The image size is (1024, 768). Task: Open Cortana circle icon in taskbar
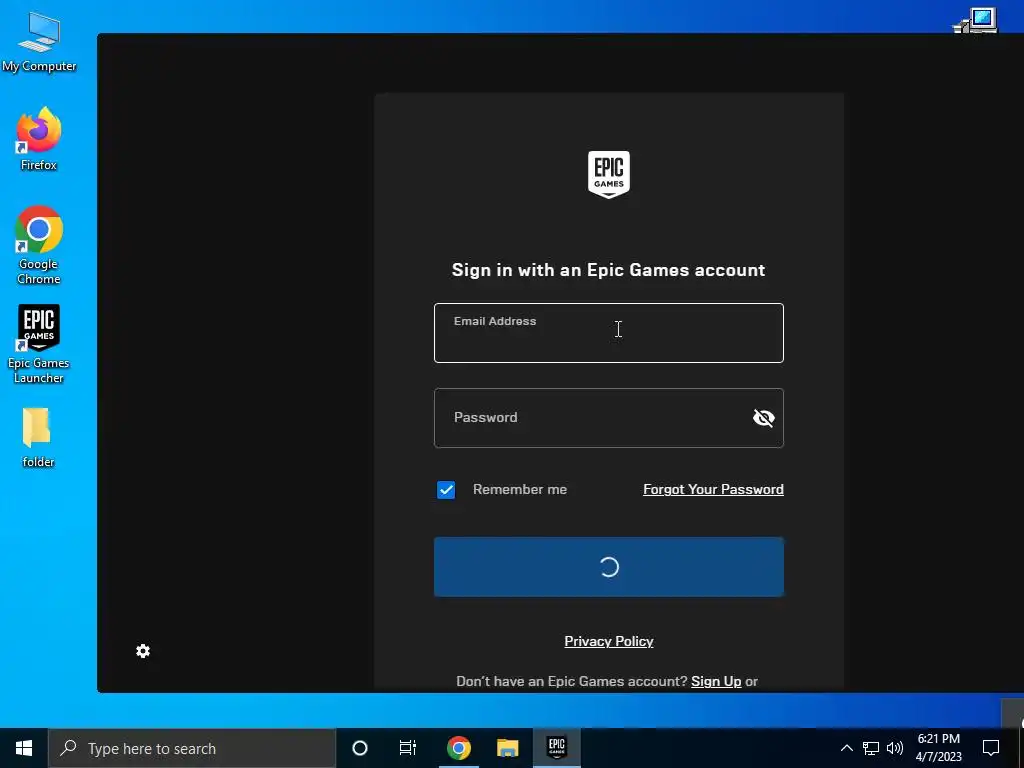pyautogui.click(x=360, y=748)
